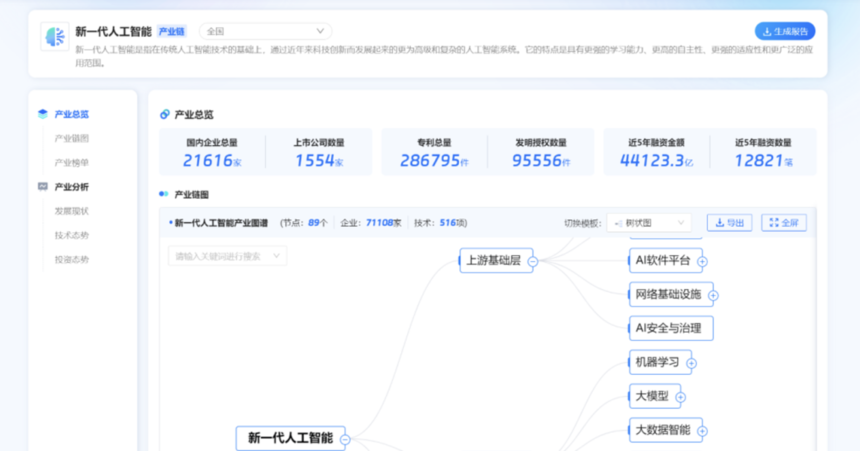The width and height of the screenshot is (860, 451).
Task: Click the link icon beside 产业总览 heading
Action: (x=164, y=114)
